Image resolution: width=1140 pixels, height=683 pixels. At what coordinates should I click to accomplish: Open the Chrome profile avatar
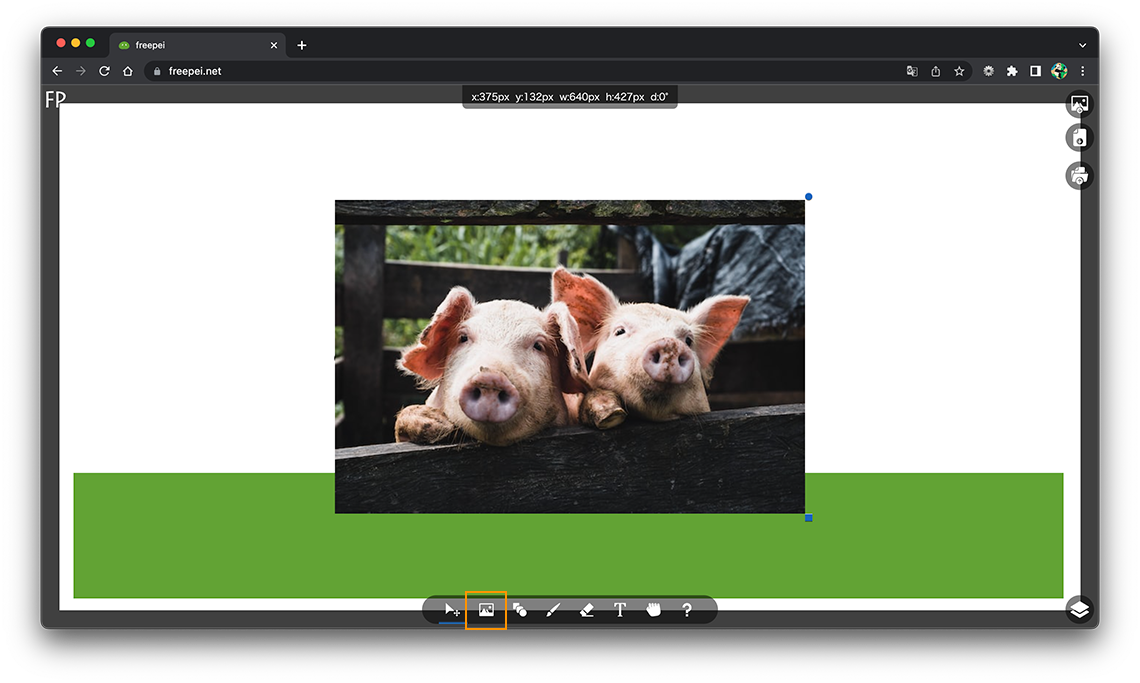[x=1059, y=71]
